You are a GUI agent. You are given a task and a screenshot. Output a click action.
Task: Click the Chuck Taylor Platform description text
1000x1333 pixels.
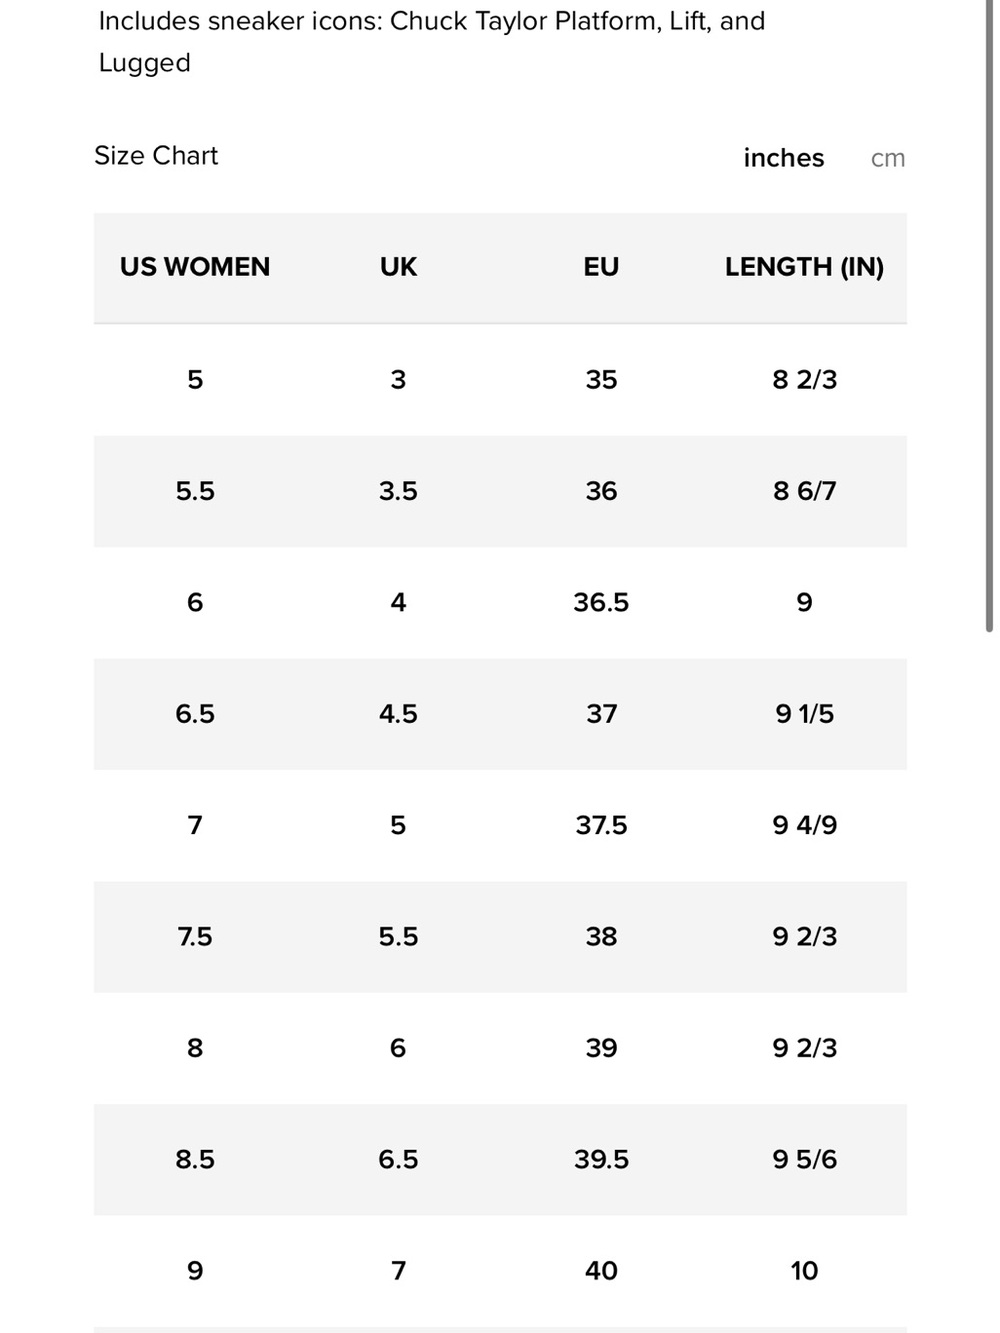click(x=432, y=41)
